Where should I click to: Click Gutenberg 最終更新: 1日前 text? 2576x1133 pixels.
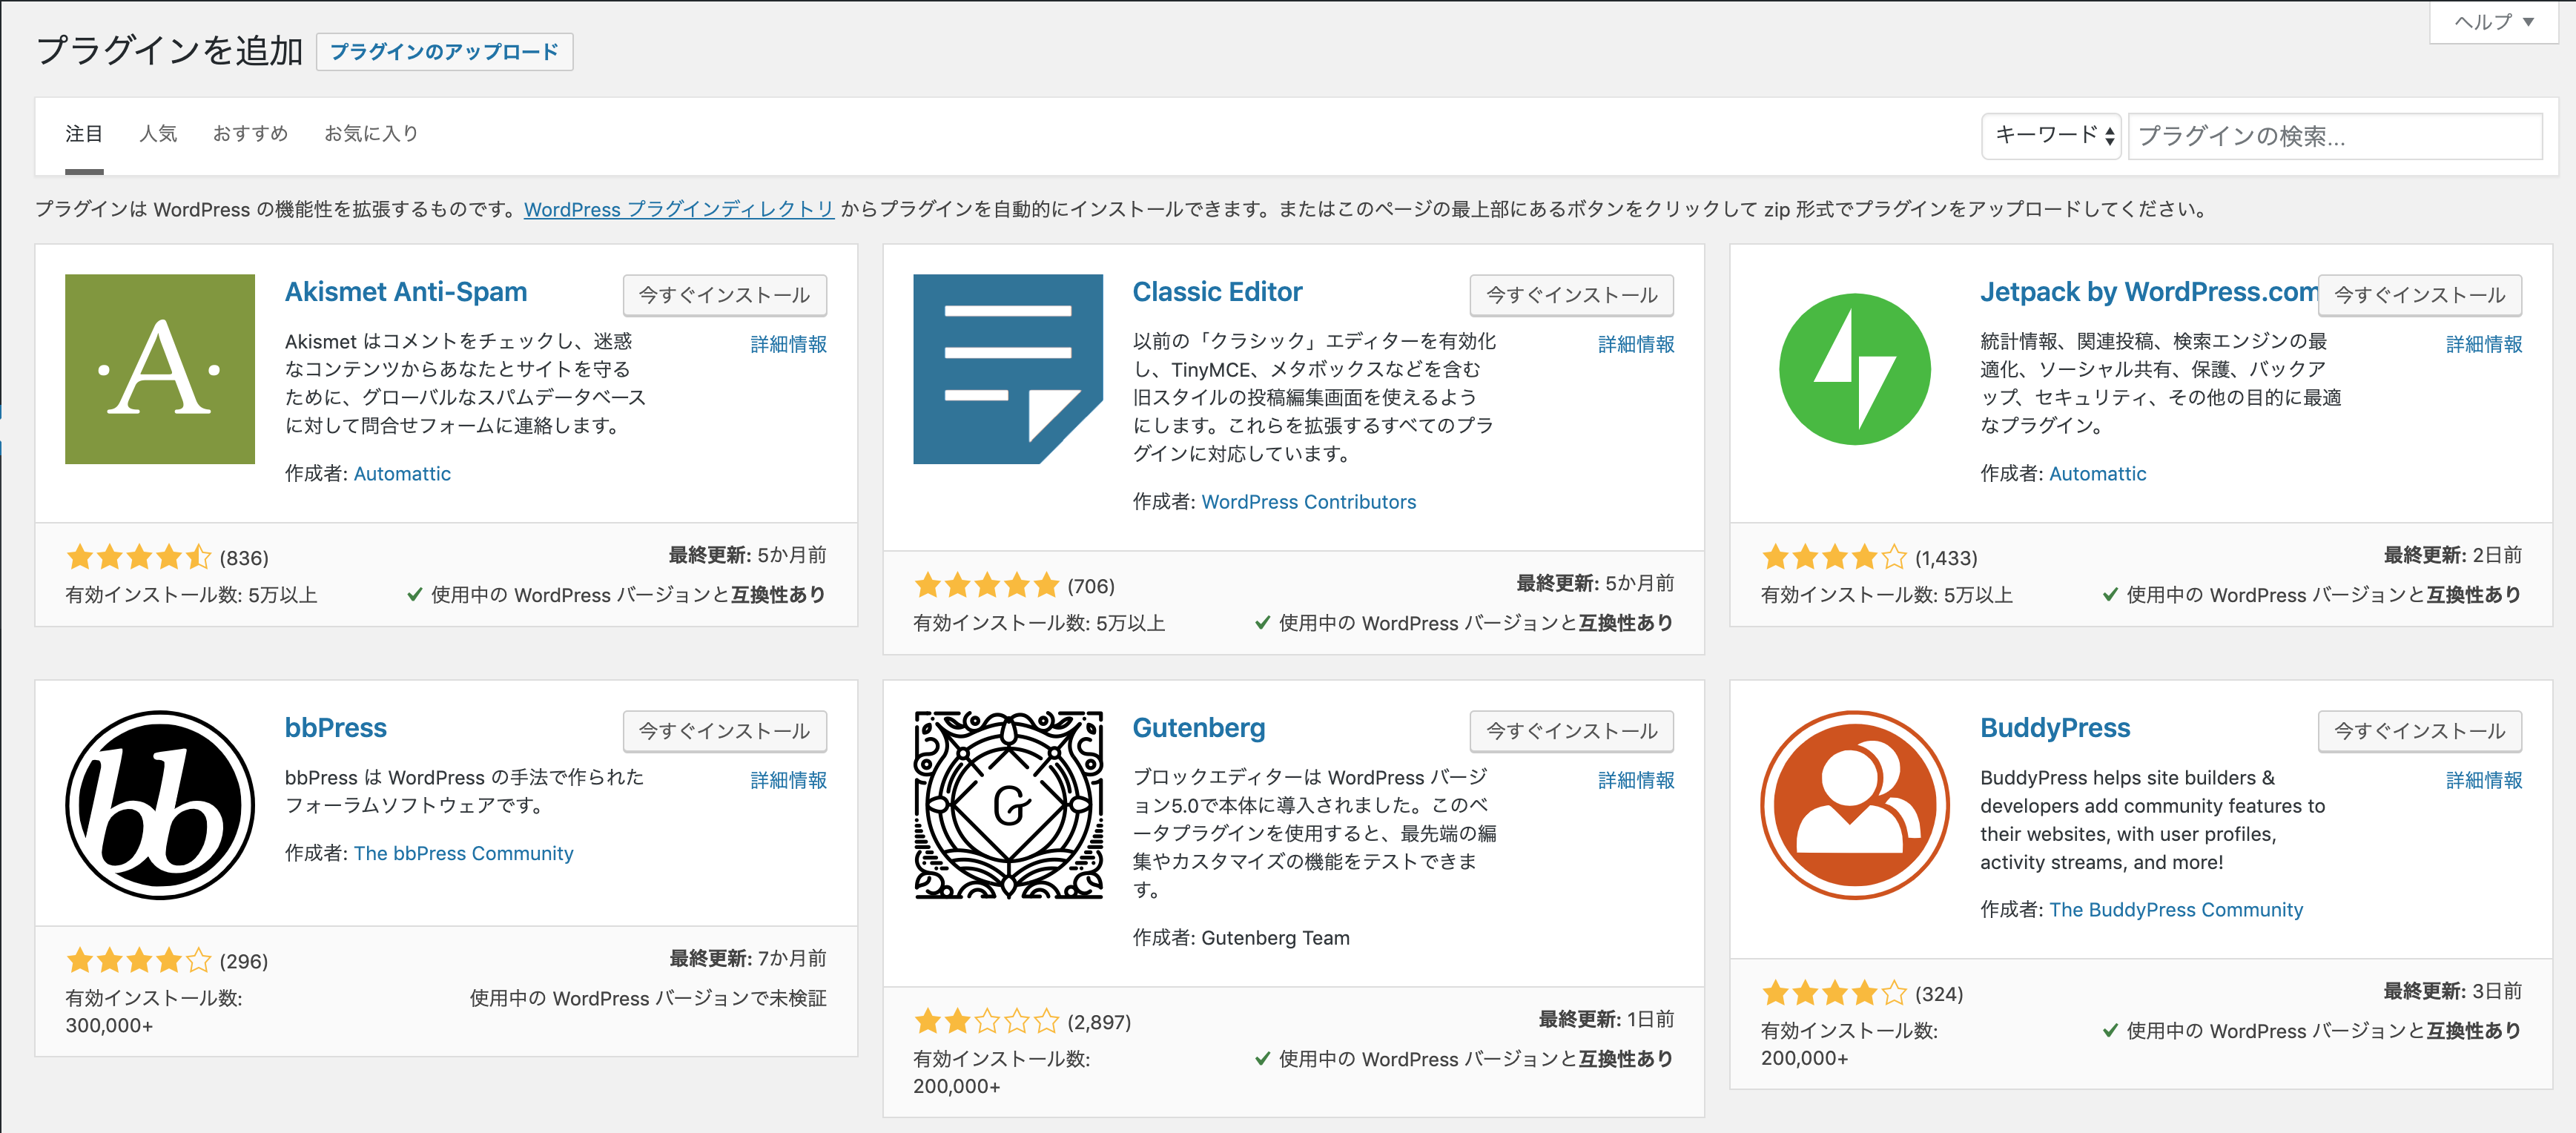click(1606, 1019)
